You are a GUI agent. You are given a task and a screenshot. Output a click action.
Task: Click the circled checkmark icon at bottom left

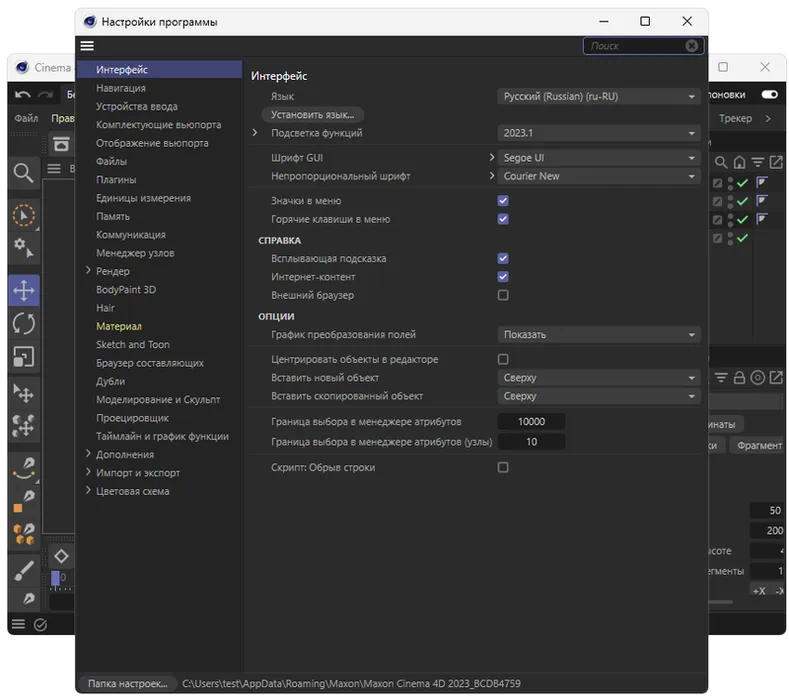pos(40,625)
